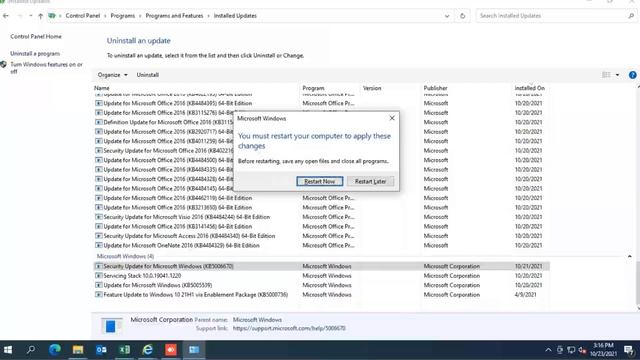
Task: Click the icon beside Servicing Stack entry
Action: 98,276
